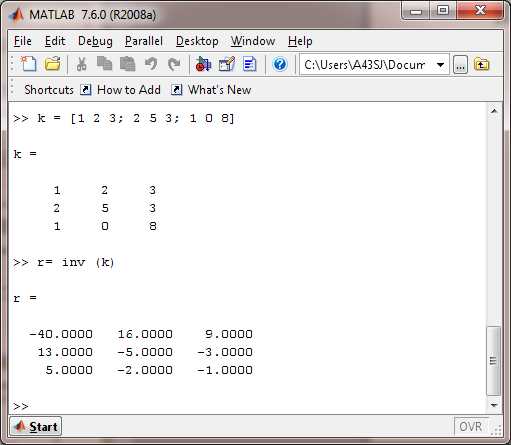Screen dimensions: 511x445
Task: Click the Undo arrow icon
Action: pyautogui.click(x=151, y=64)
